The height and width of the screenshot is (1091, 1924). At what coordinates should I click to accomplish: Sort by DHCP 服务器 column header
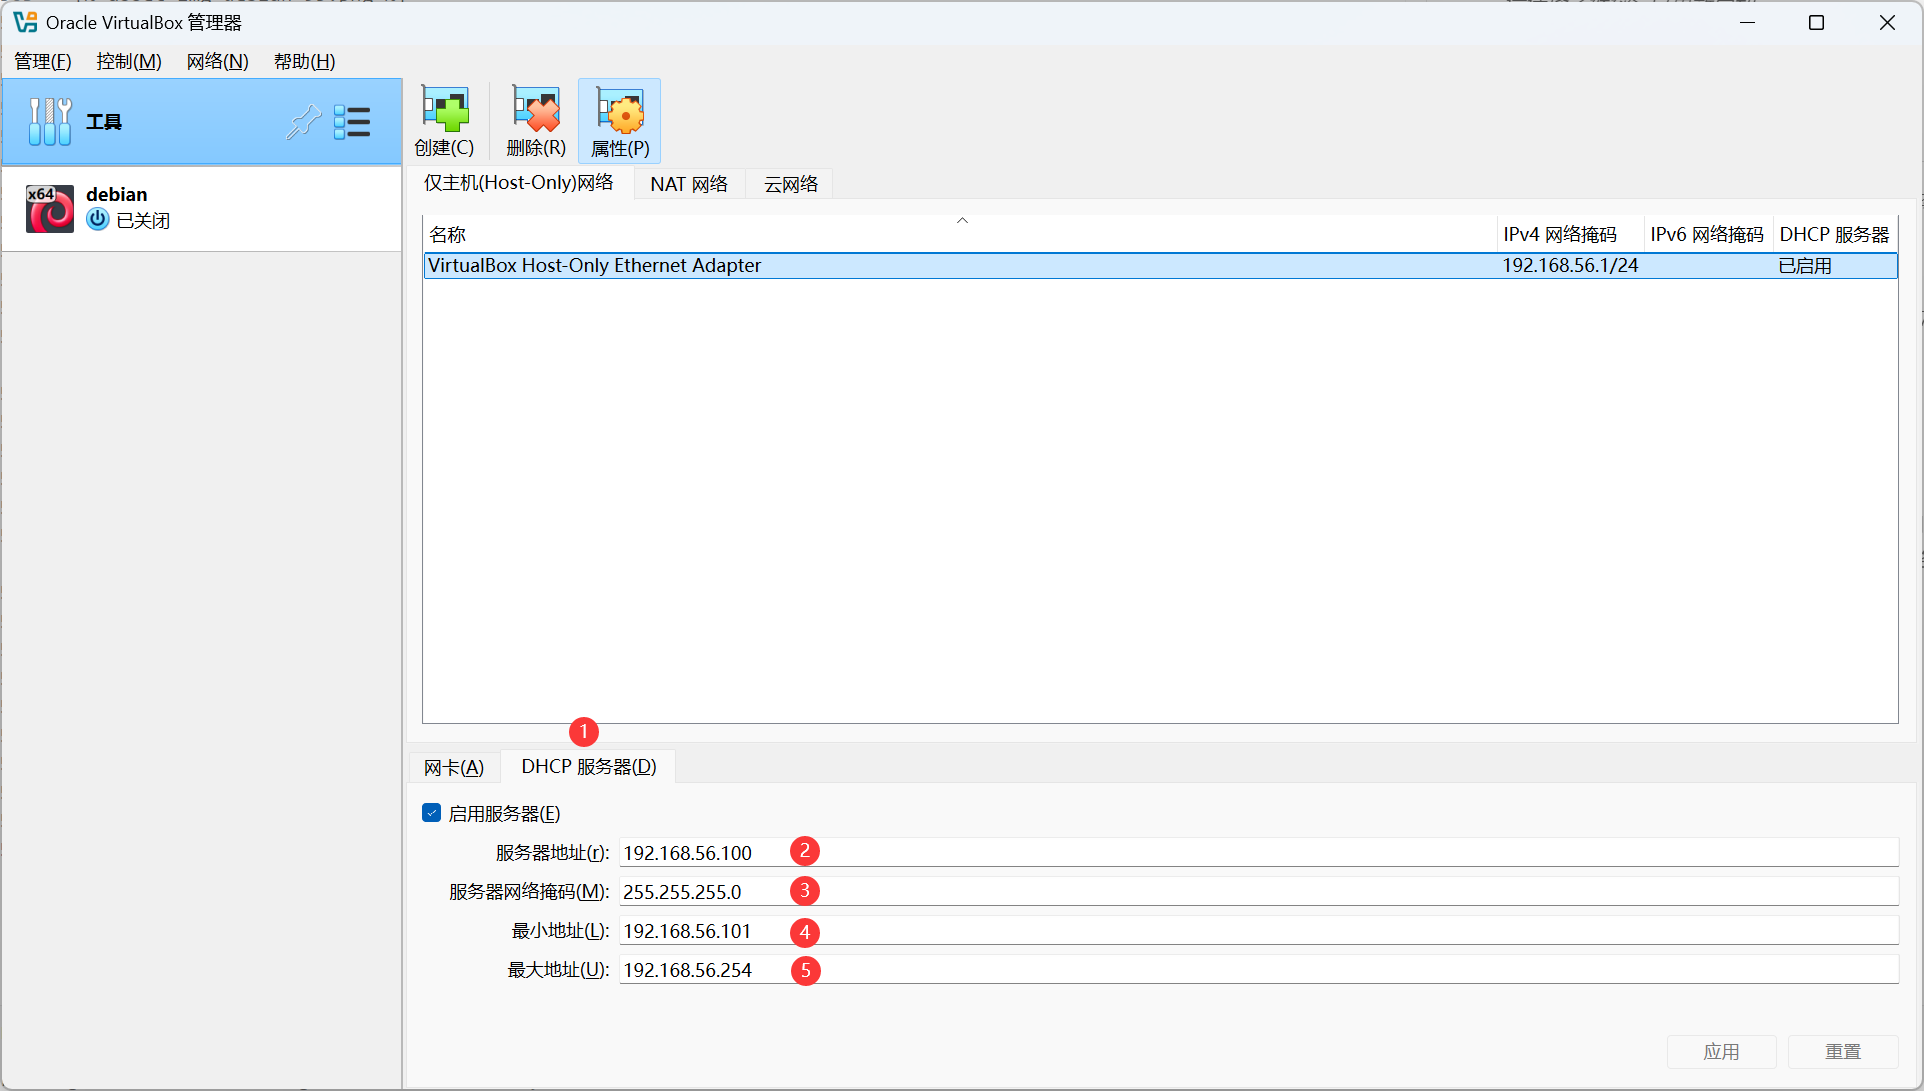click(1835, 234)
